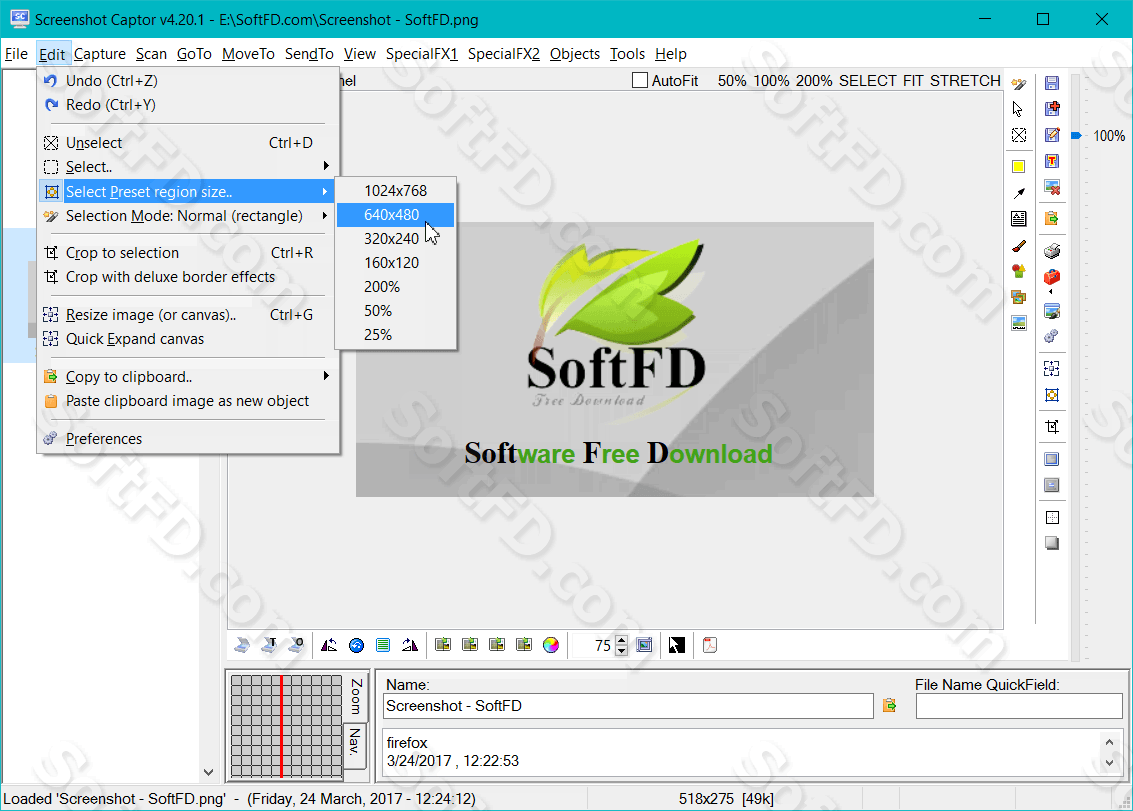Set zoom to 50% button

(x=732, y=81)
